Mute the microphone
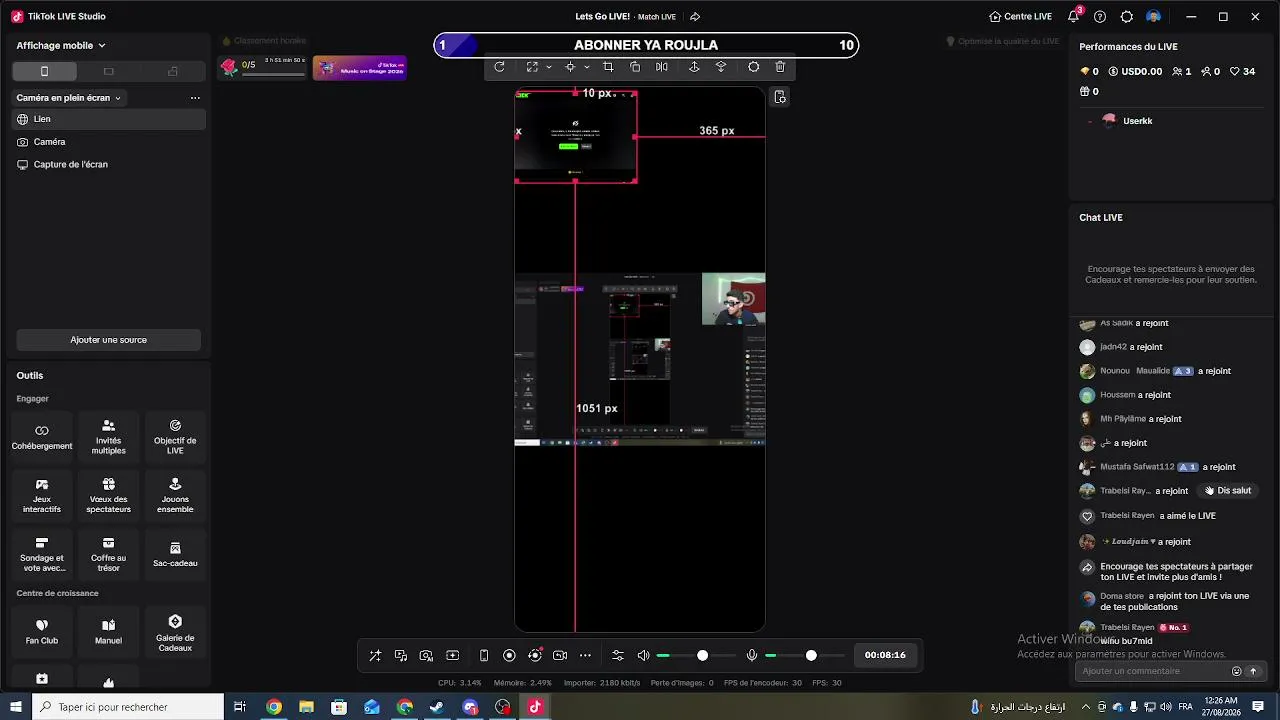This screenshot has height=720, width=1280. tap(752, 655)
